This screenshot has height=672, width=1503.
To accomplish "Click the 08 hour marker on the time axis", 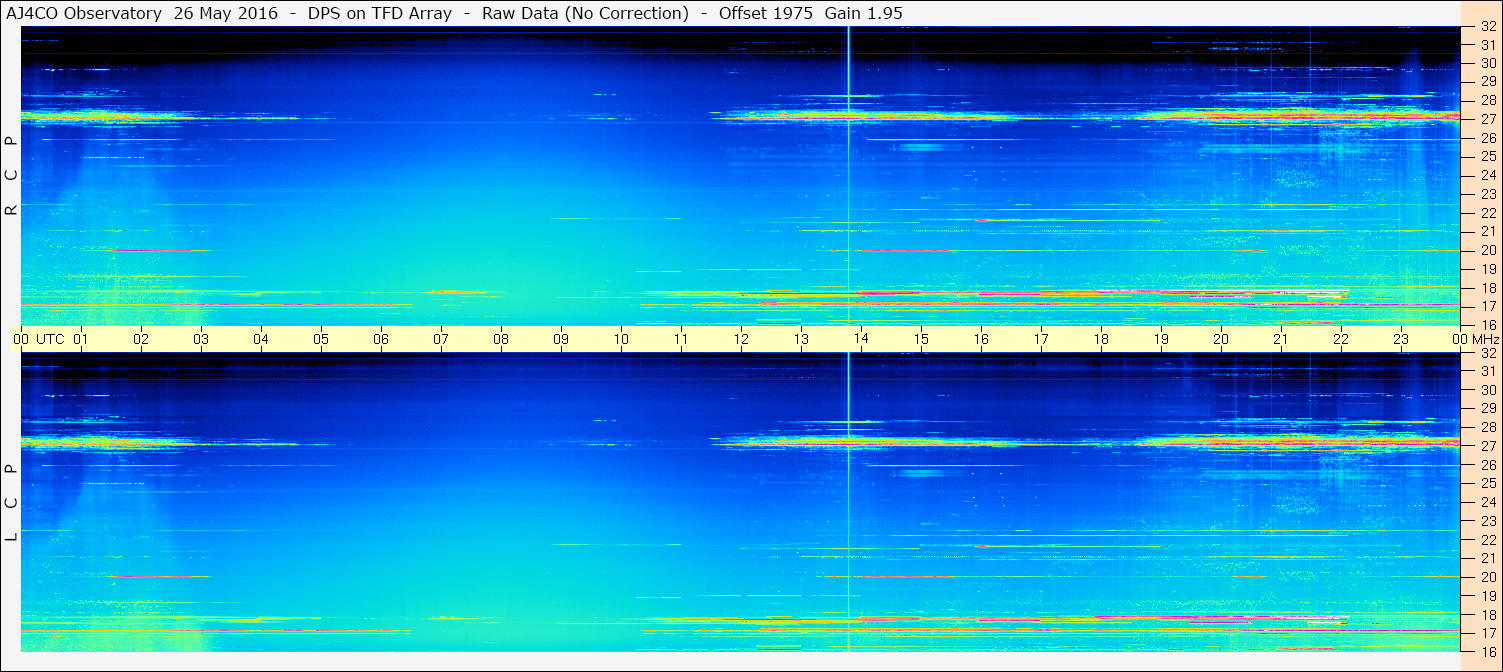I will 501,339.
